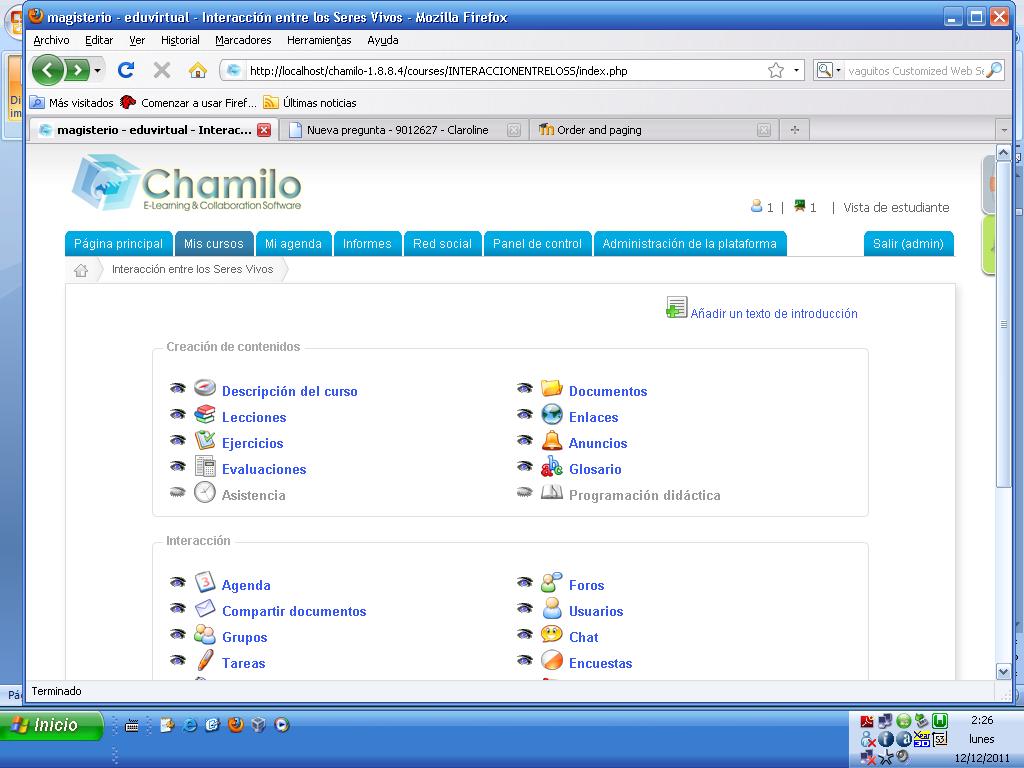The width and height of the screenshot is (1024, 768).
Task: Click the Anuncios bell icon
Action: (553, 442)
